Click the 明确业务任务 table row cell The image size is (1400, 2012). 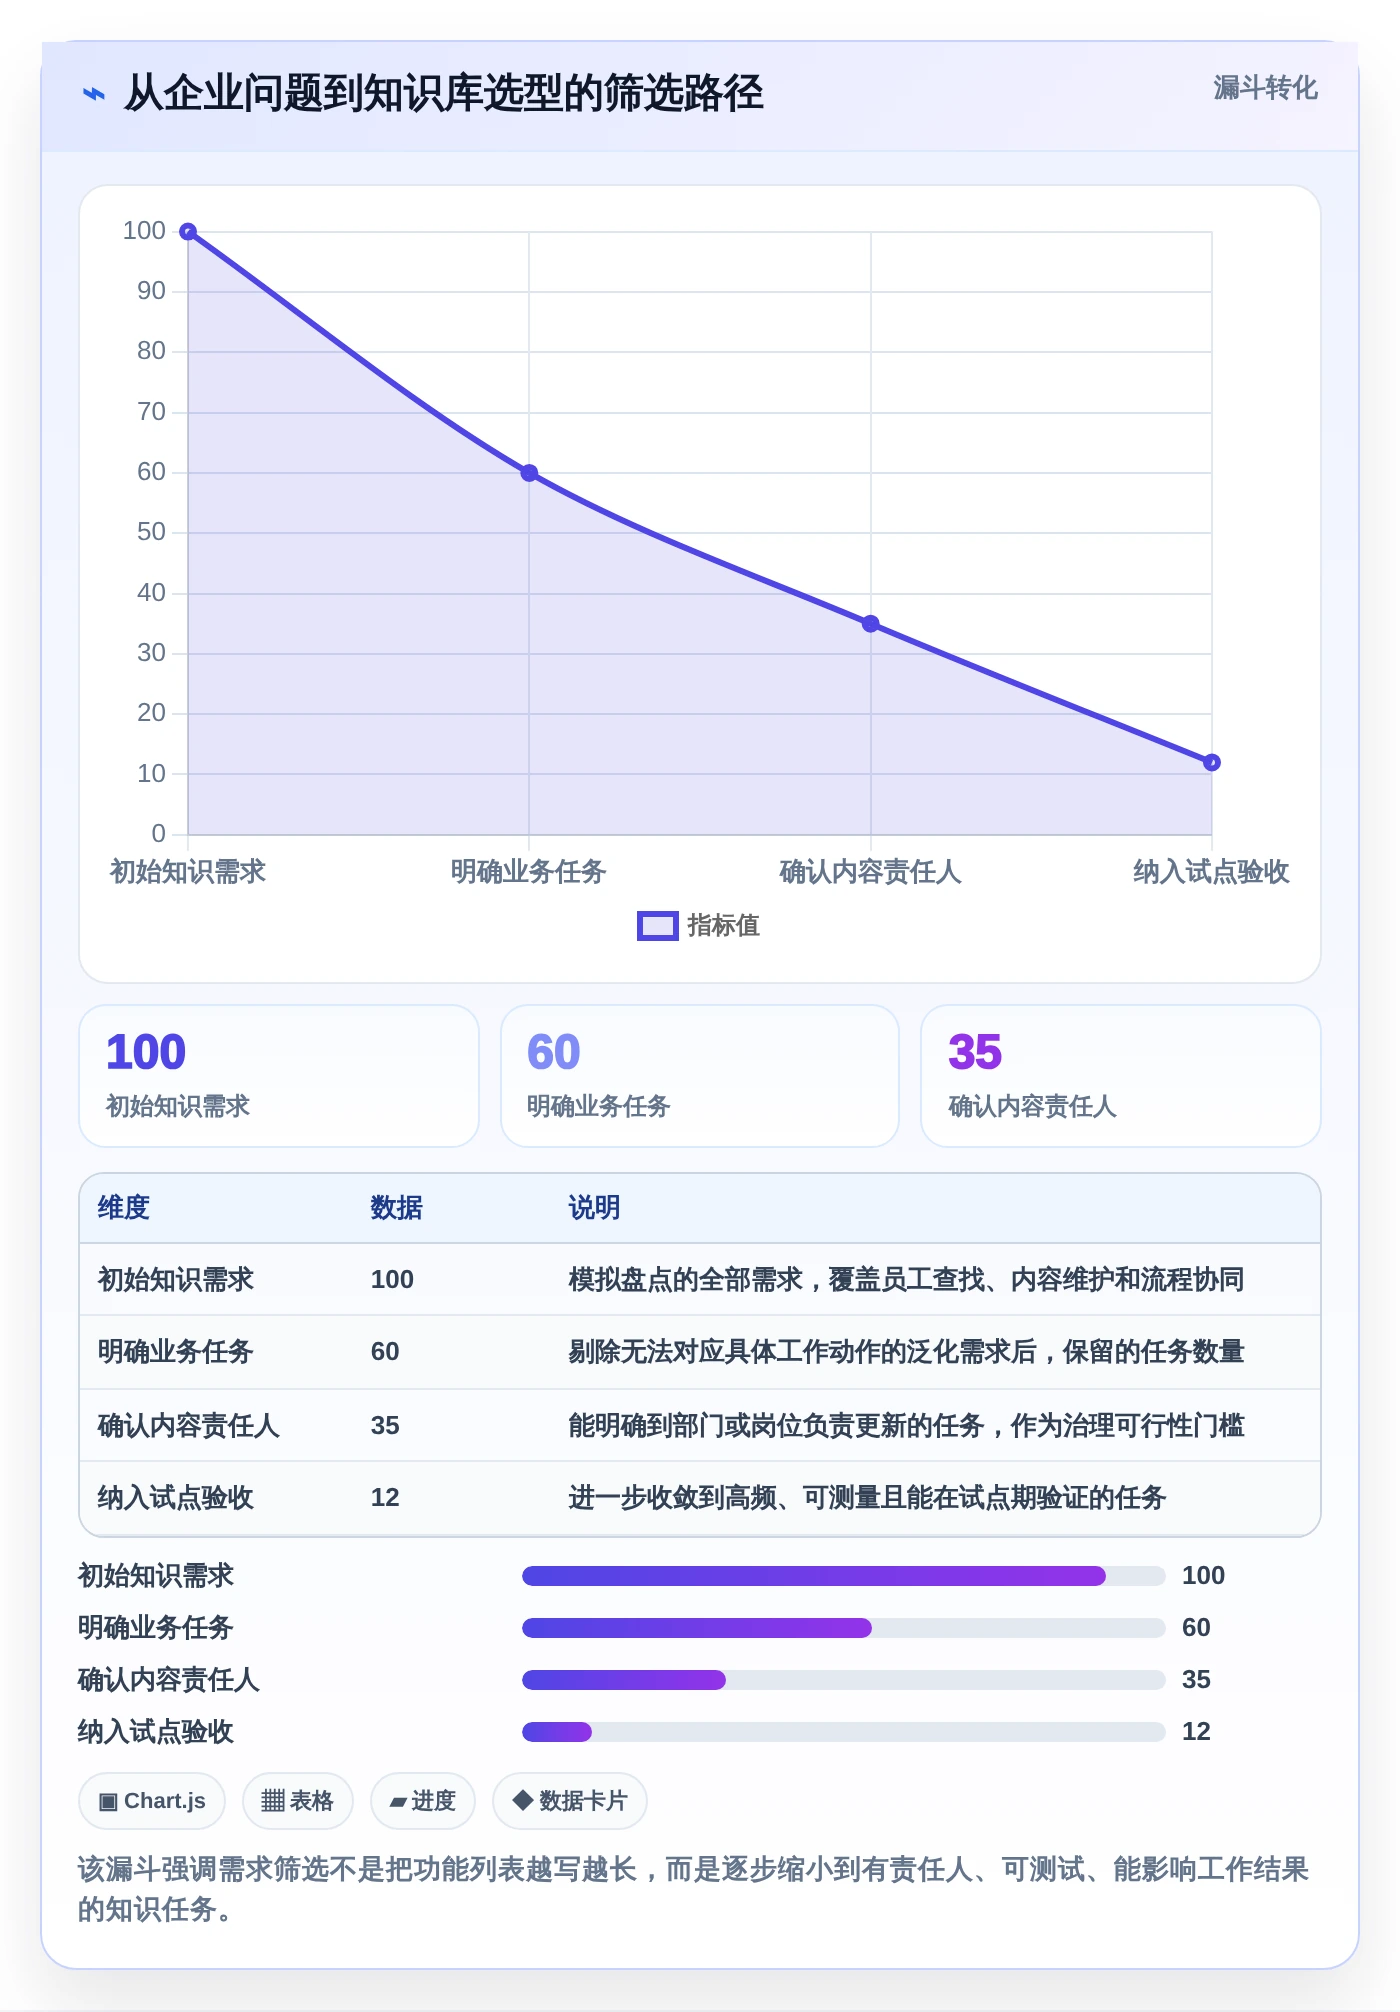tap(176, 1352)
